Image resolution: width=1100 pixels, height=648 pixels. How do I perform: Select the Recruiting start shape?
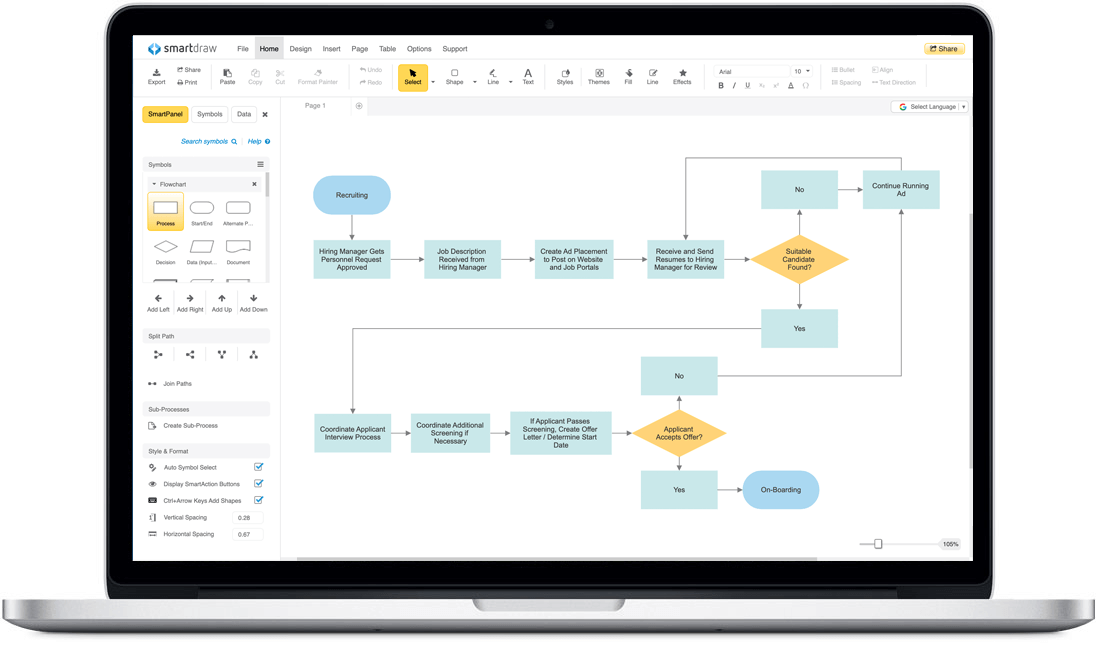(351, 195)
